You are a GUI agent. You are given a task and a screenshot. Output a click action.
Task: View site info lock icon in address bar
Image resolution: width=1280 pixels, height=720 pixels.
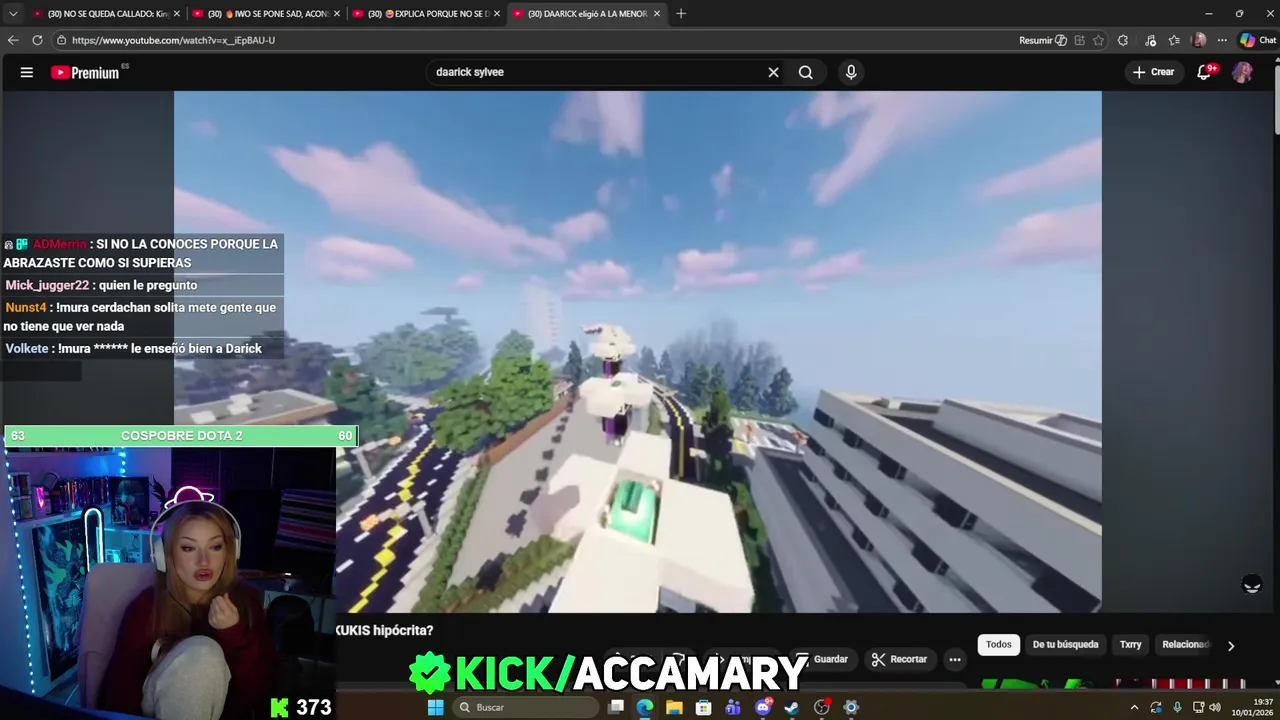tap(62, 40)
